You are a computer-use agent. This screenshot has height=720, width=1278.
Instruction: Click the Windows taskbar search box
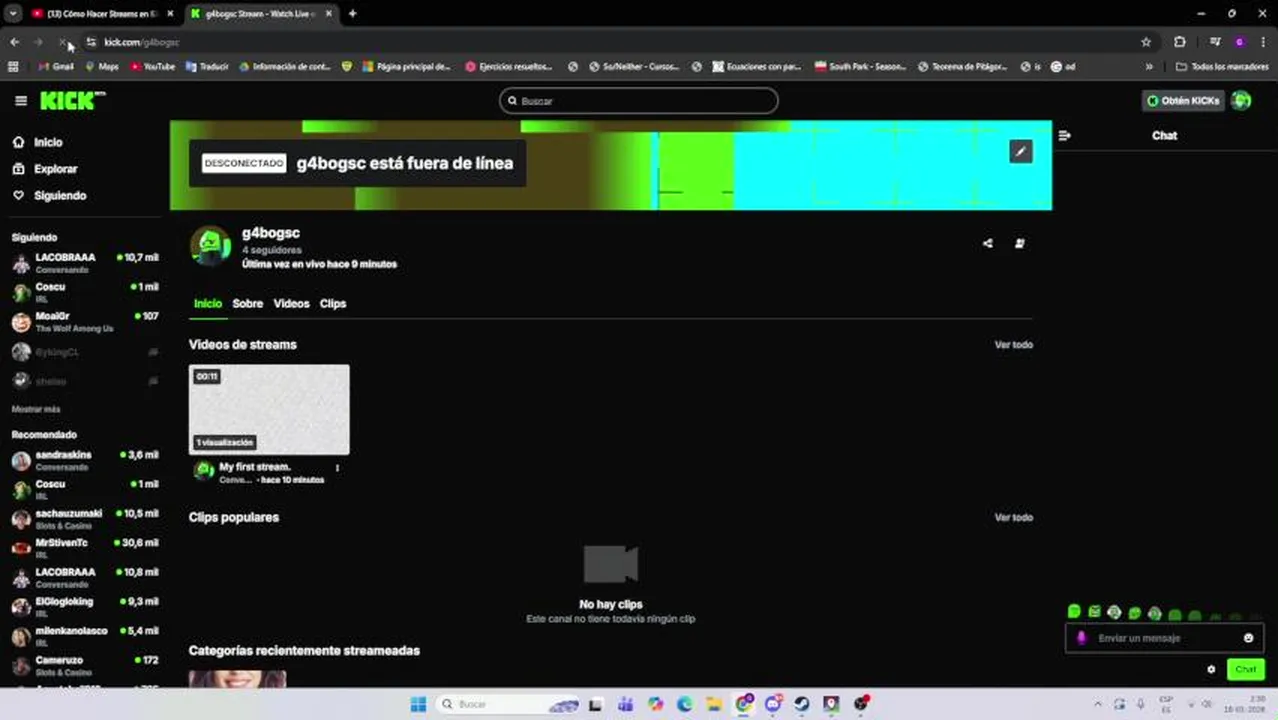coord(510,704)
